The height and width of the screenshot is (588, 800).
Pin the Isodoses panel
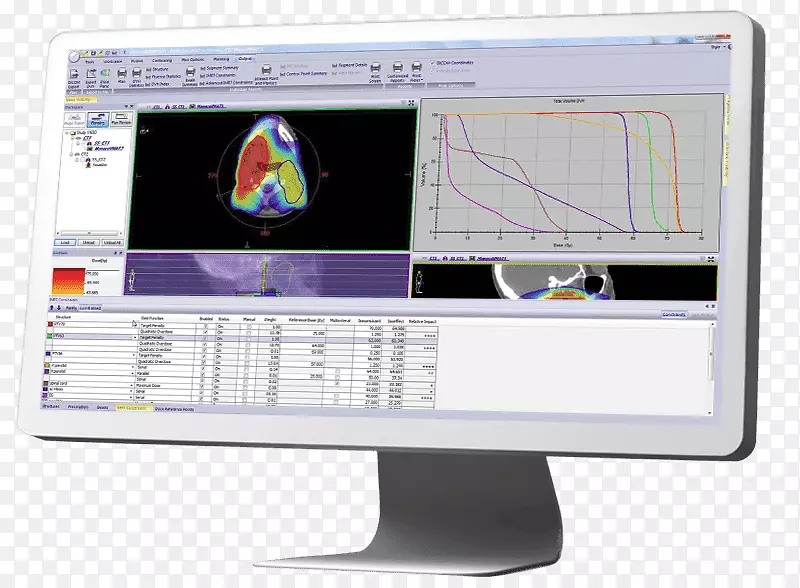tap(115, 253)
